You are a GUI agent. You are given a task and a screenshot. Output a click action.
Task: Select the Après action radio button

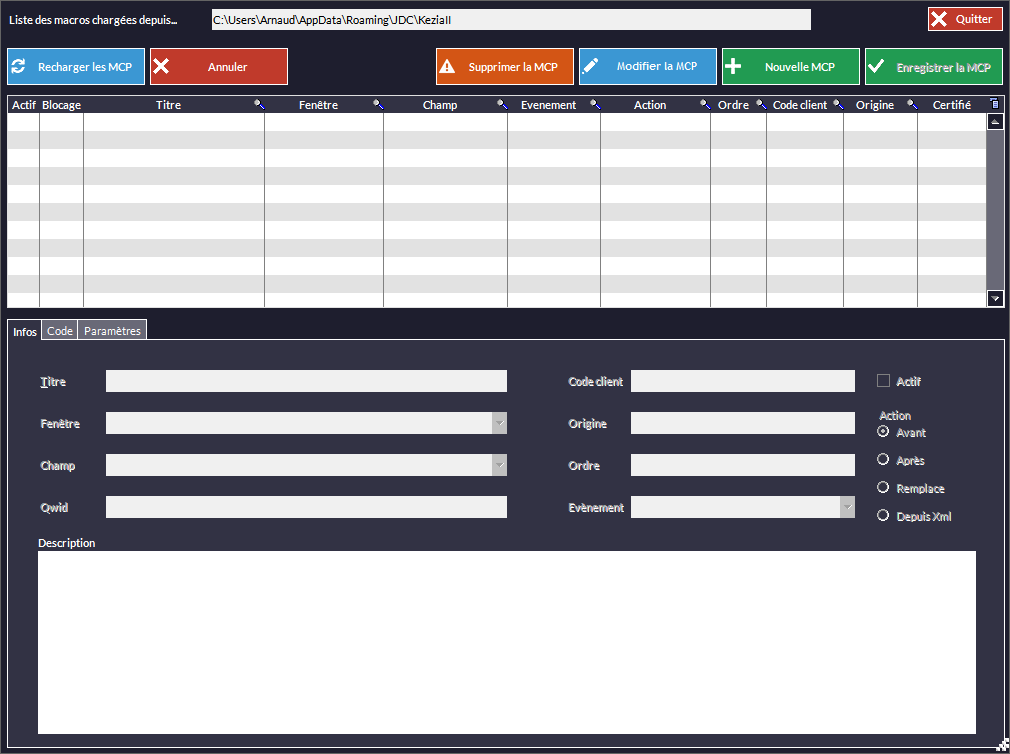(x=883, y=460)
